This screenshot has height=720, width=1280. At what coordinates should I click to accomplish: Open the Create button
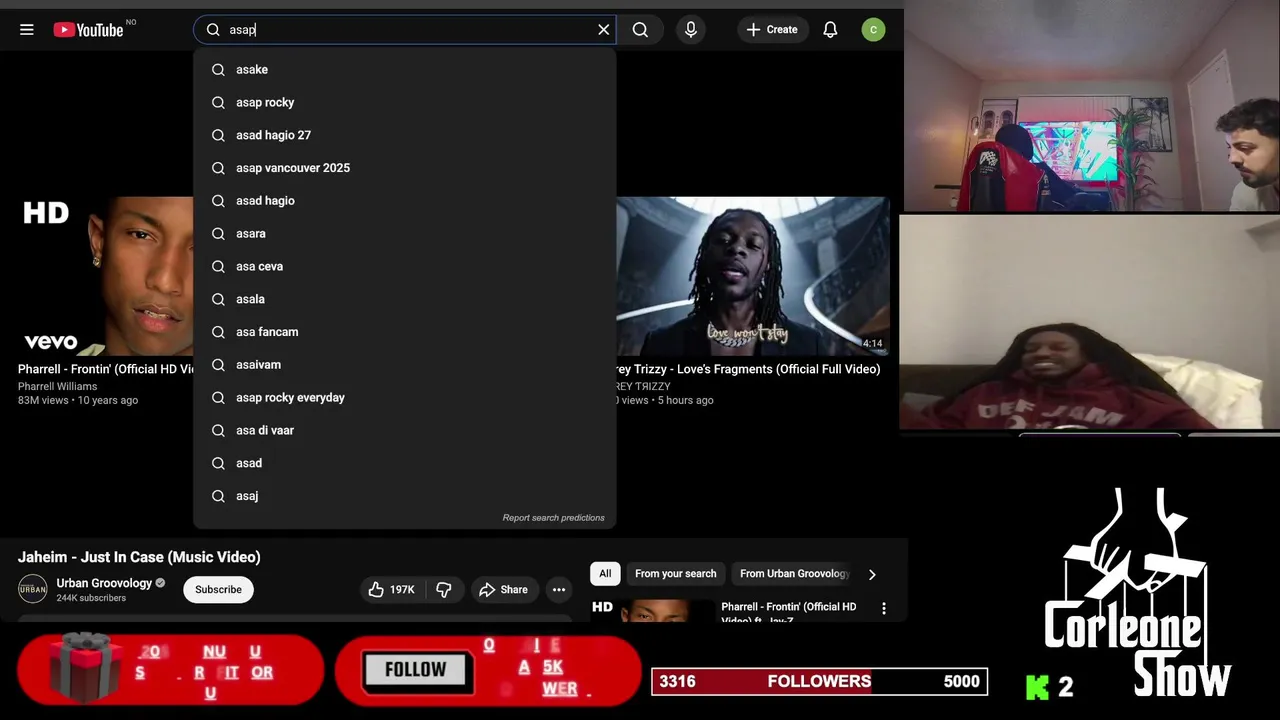tap(772, 30)
